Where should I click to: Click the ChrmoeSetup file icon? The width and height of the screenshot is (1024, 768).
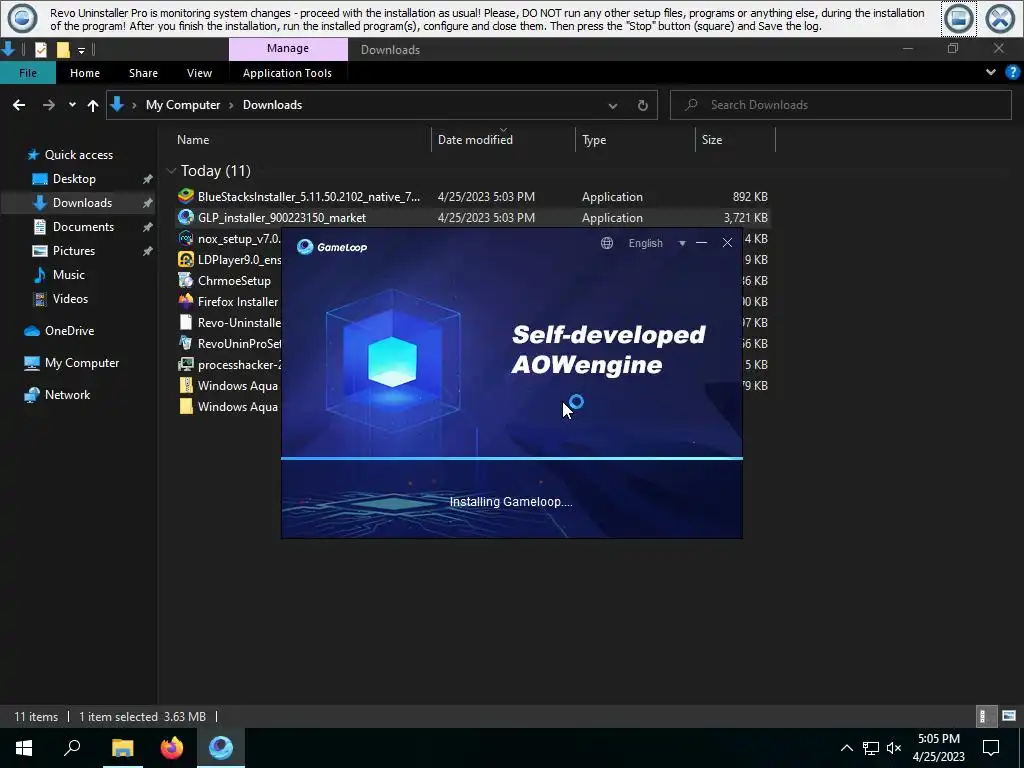[x=185, y=280]
